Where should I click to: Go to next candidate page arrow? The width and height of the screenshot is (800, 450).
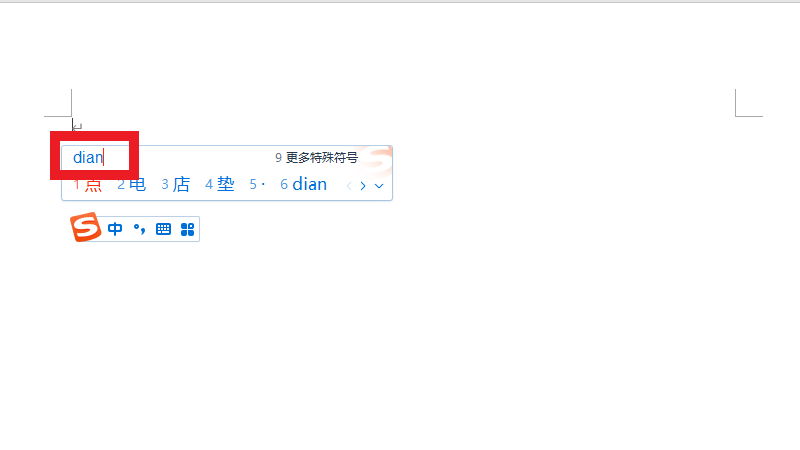363,186
